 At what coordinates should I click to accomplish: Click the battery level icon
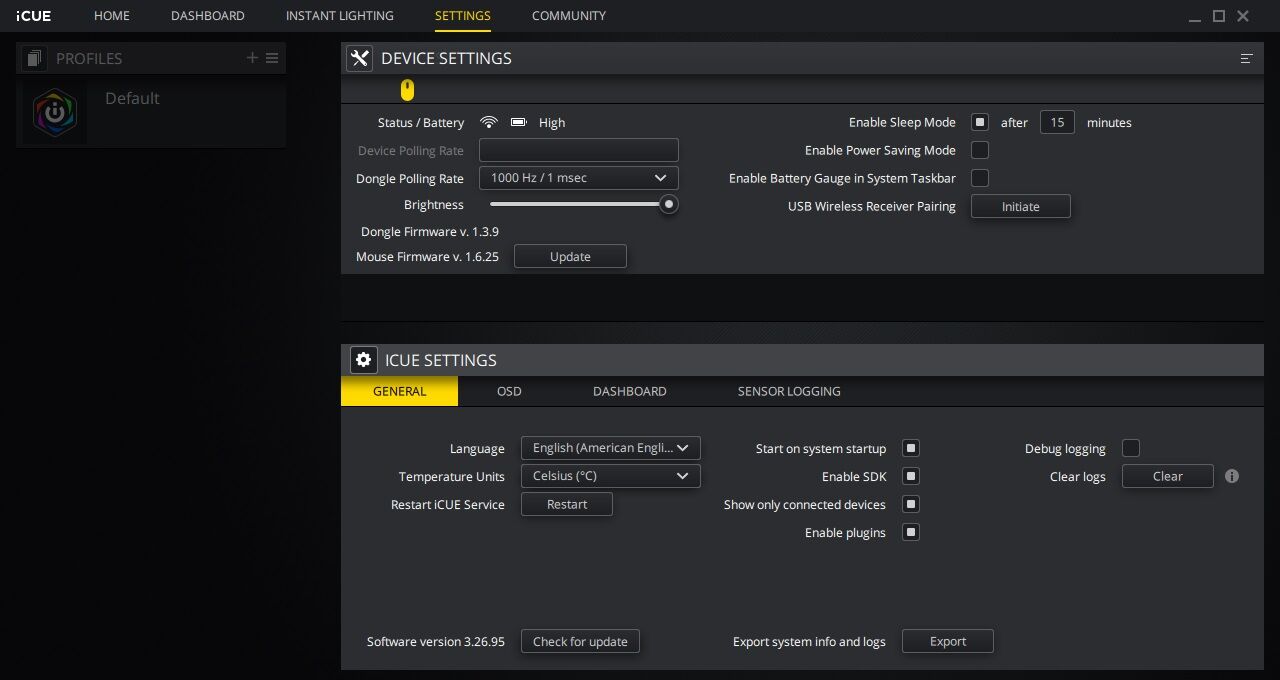tap(519, 122)
